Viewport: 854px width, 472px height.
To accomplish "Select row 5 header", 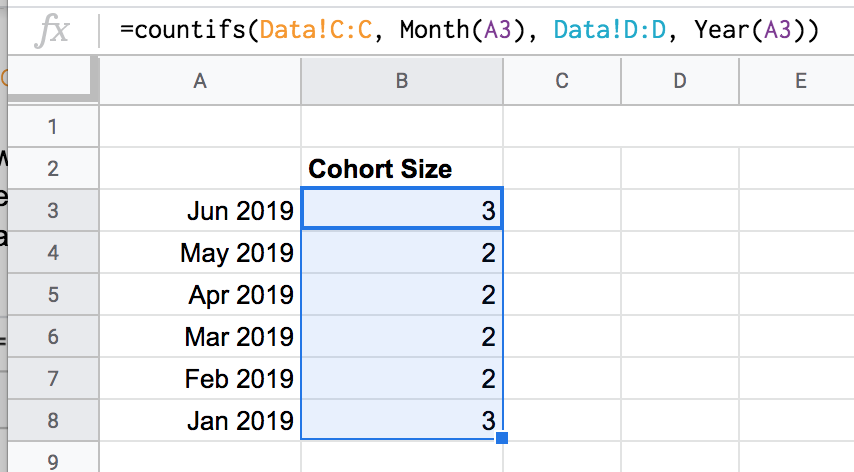I will point(53,295).
